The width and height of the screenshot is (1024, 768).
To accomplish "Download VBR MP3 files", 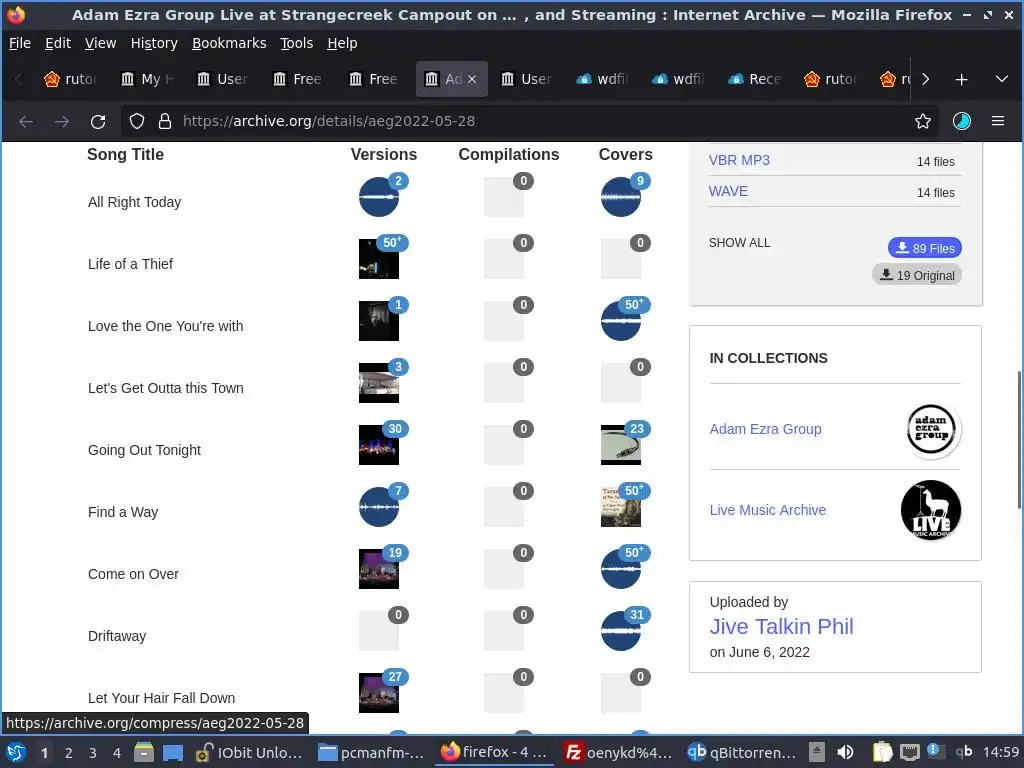I will tap(739, 160).
